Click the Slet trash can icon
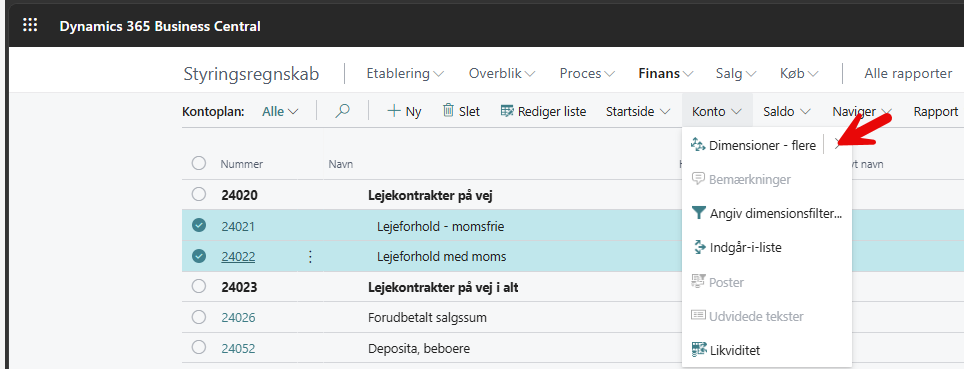This screenshot has width=964, height=369. [x=448, y=111]
